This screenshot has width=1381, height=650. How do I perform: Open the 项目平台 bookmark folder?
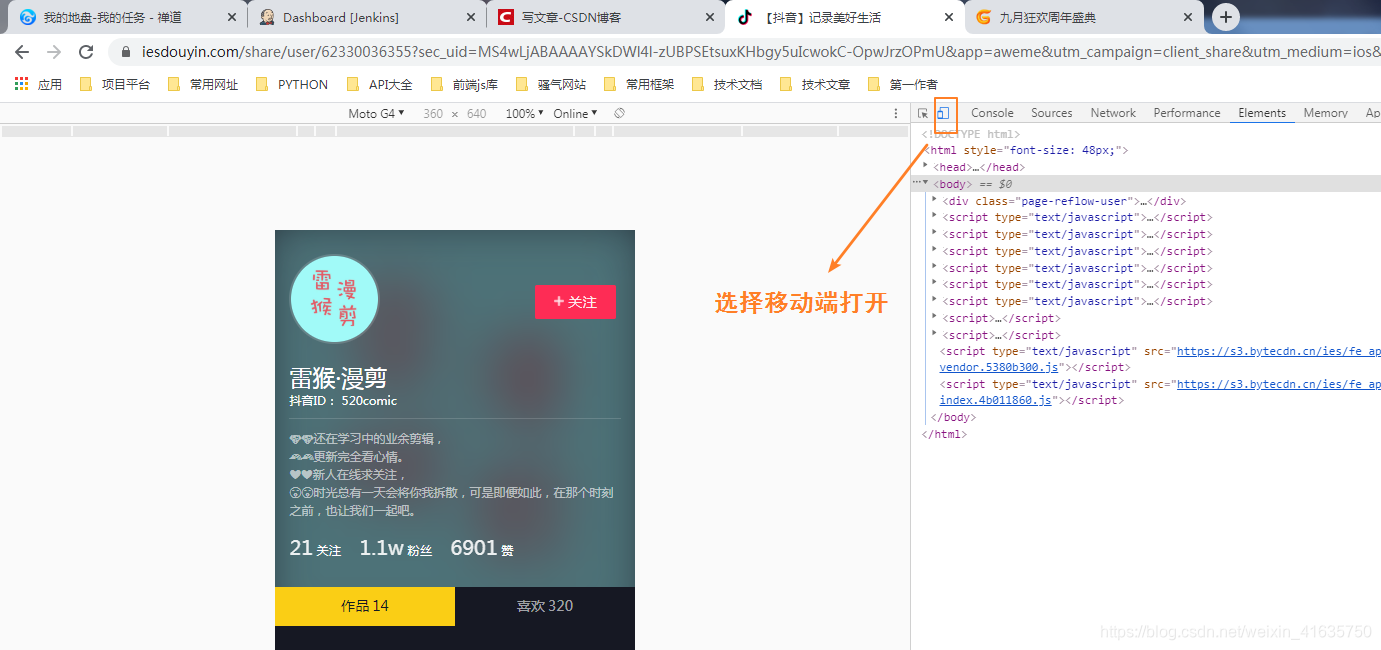(x=115, y=85)
